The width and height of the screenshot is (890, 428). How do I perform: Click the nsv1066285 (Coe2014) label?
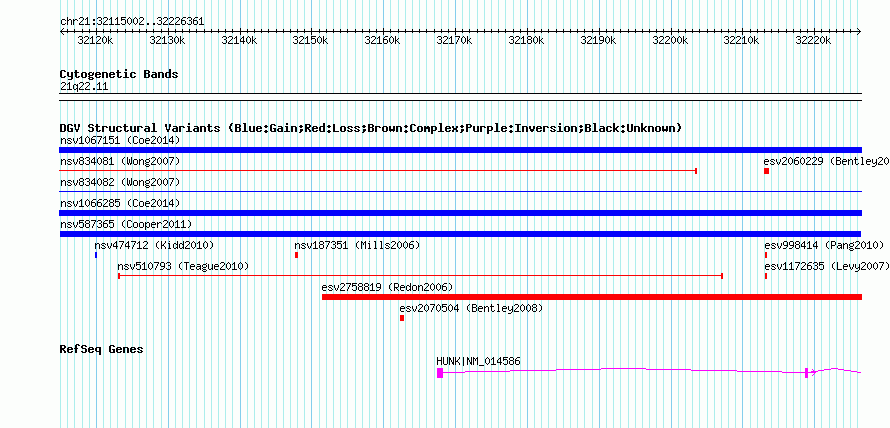tap(120, 204)
